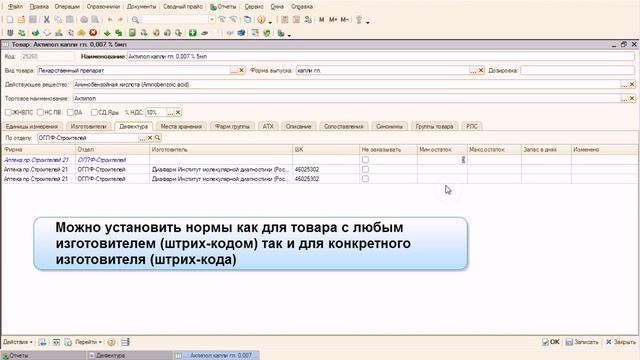Click the yellow question help icon at bottom

[111, 342]
